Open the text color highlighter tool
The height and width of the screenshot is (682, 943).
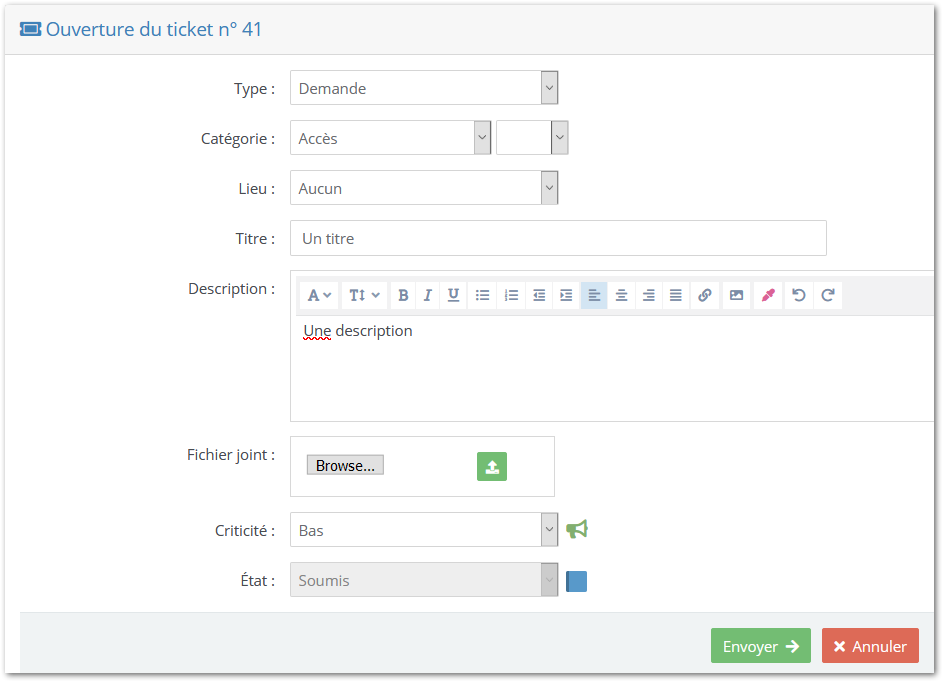[x=768, y=295]
